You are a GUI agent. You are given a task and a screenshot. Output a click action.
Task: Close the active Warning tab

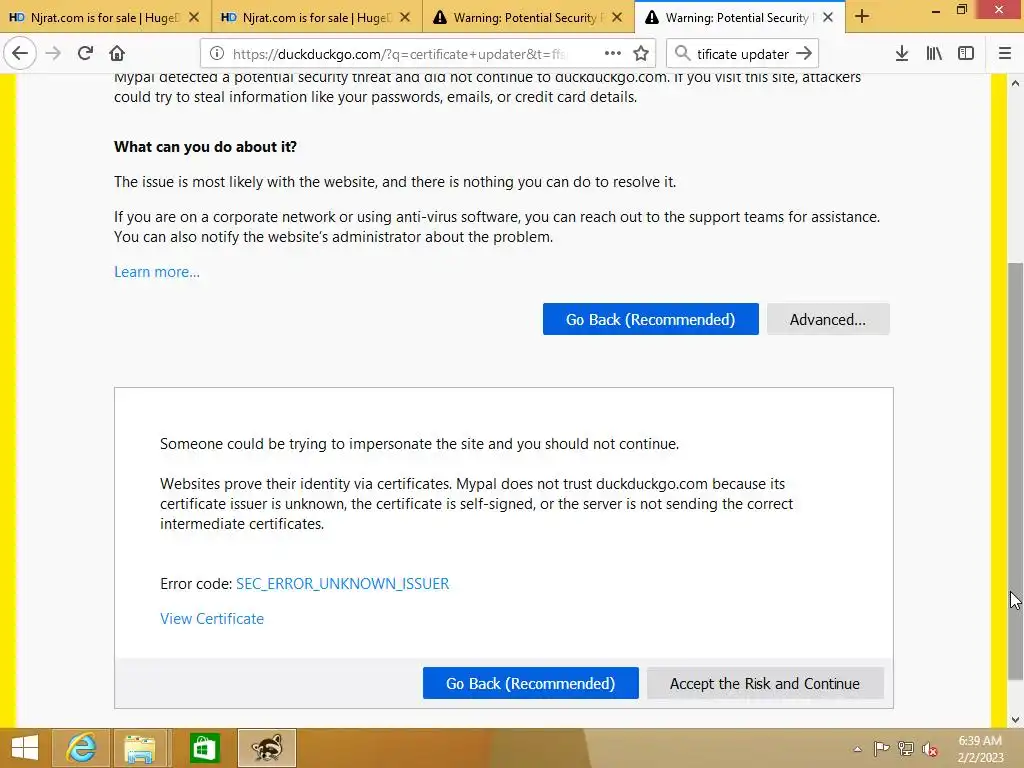[828, 18]
